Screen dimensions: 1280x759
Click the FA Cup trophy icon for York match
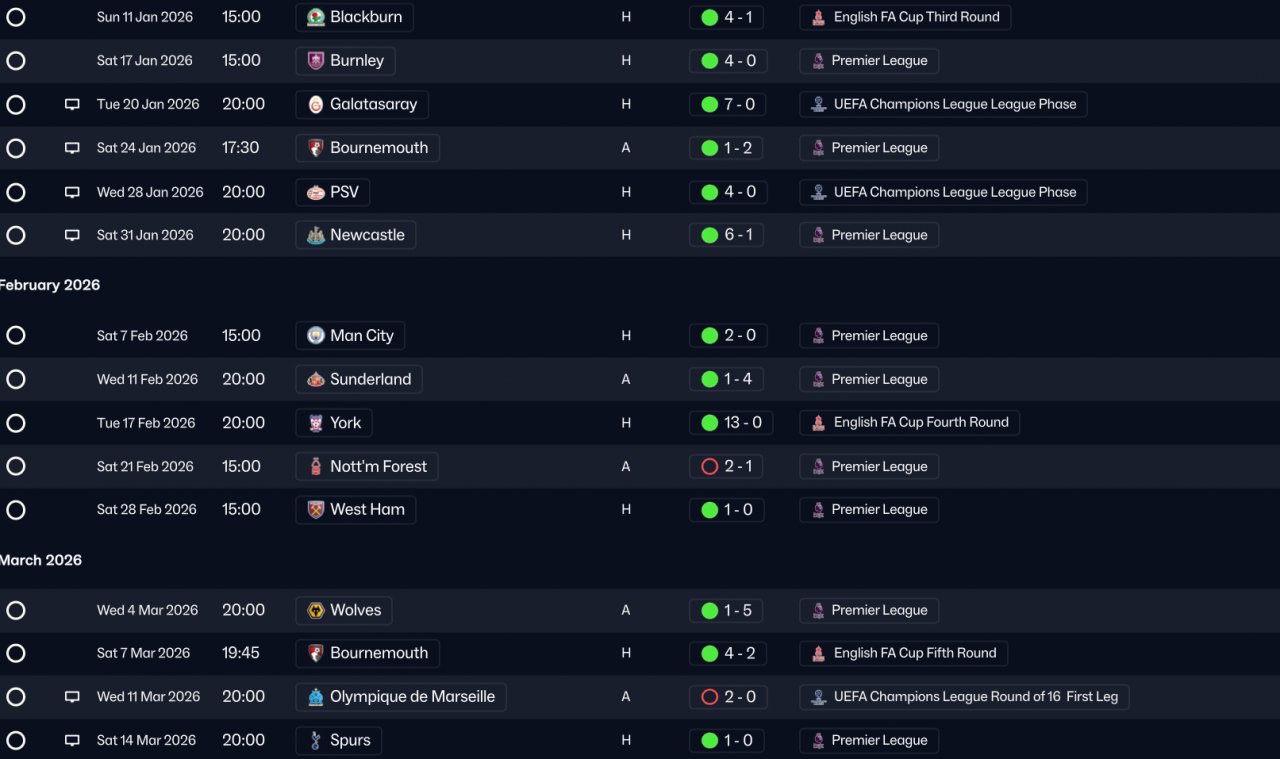818,423
